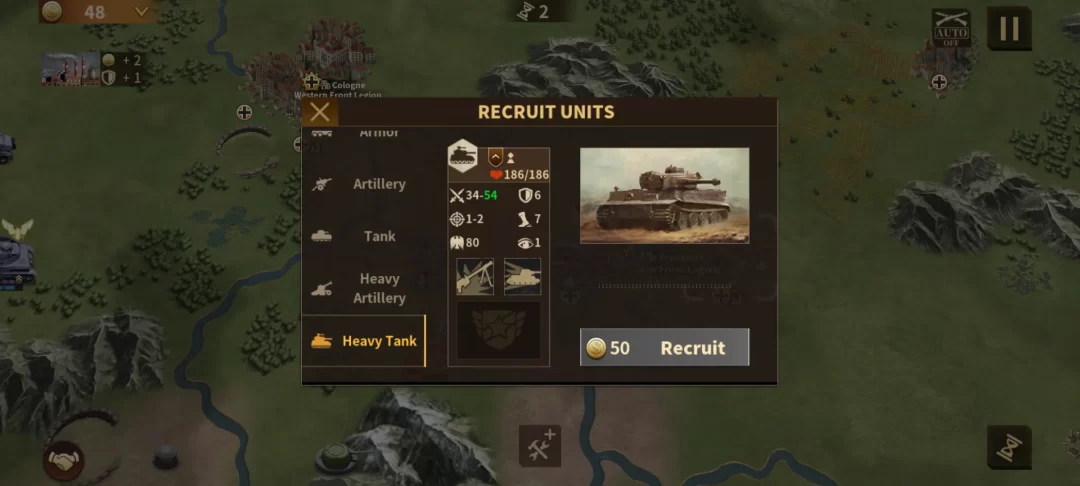Select the Artillery unit category
The image size is (1080, 486).
(364, 184)
